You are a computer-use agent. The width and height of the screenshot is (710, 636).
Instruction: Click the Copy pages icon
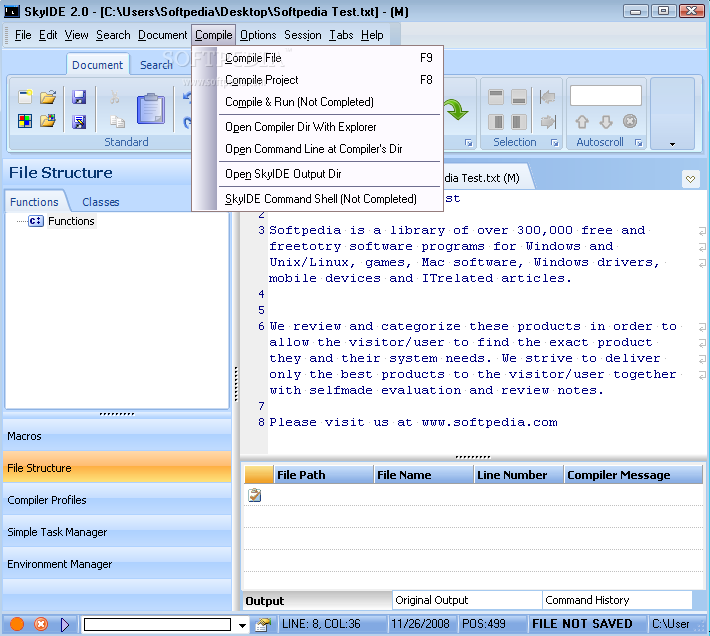[117, 121]
